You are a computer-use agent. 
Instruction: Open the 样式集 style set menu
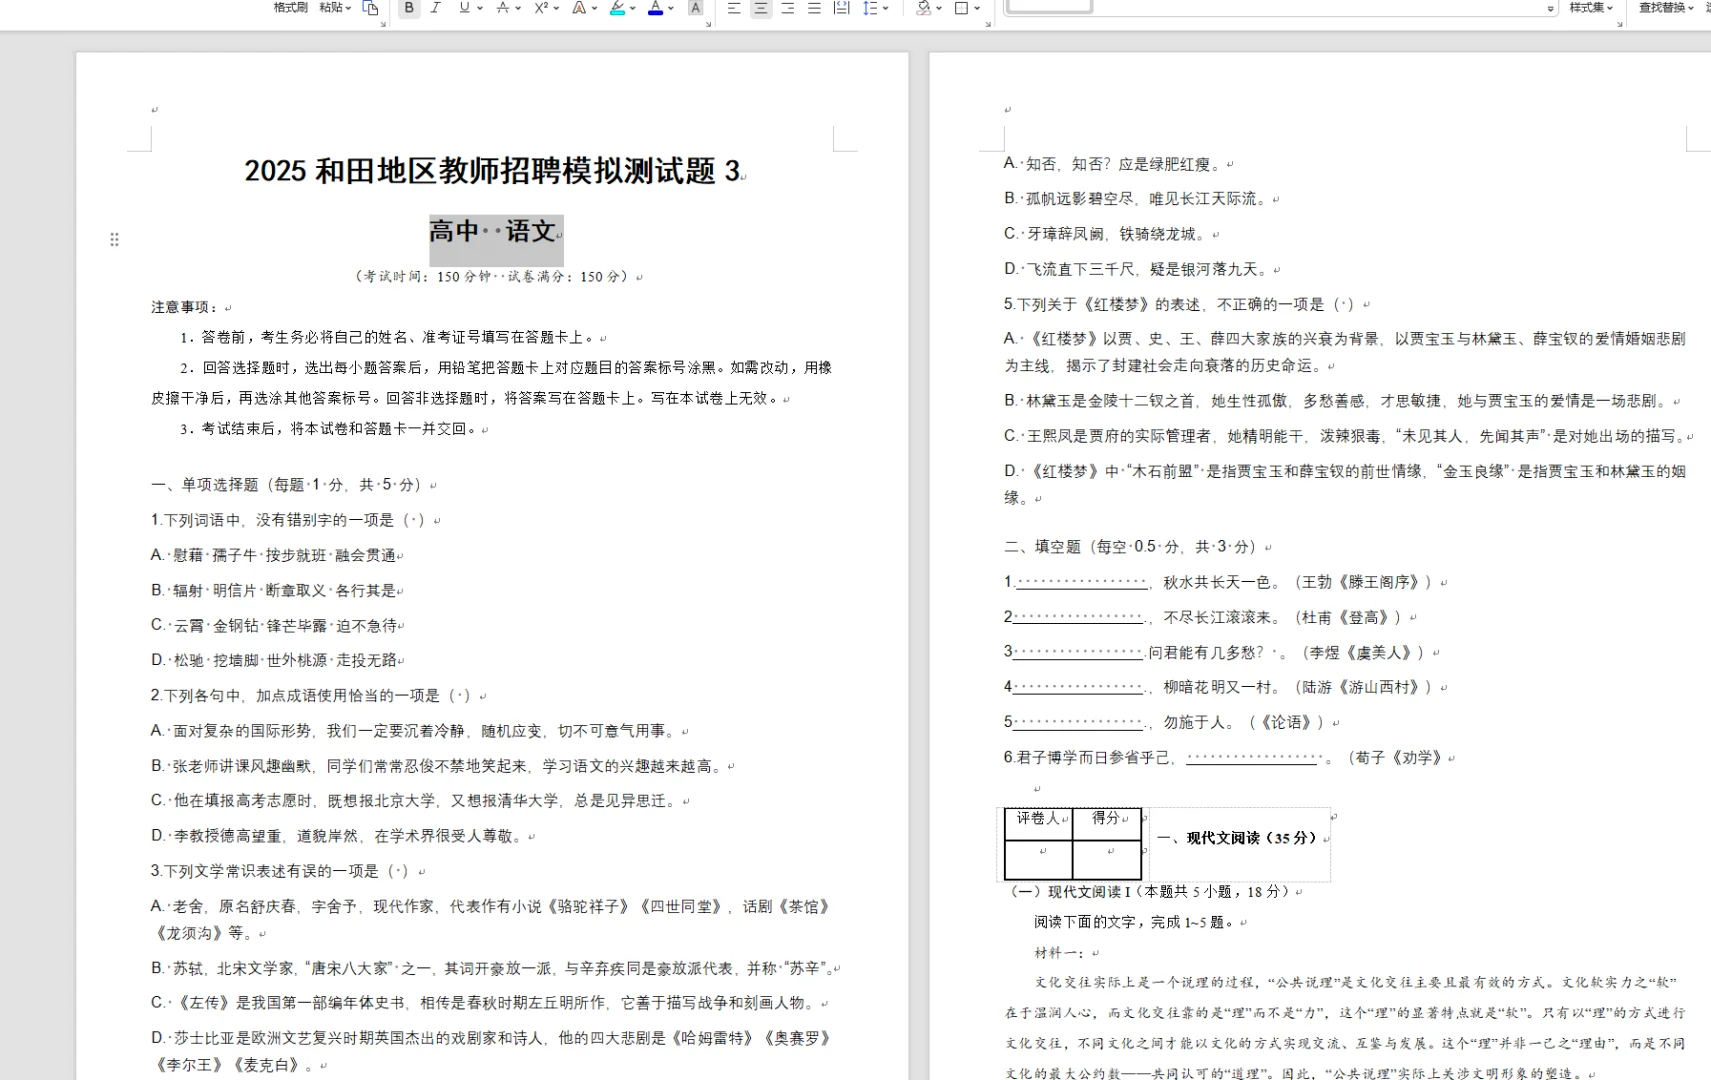[1586, 7]
